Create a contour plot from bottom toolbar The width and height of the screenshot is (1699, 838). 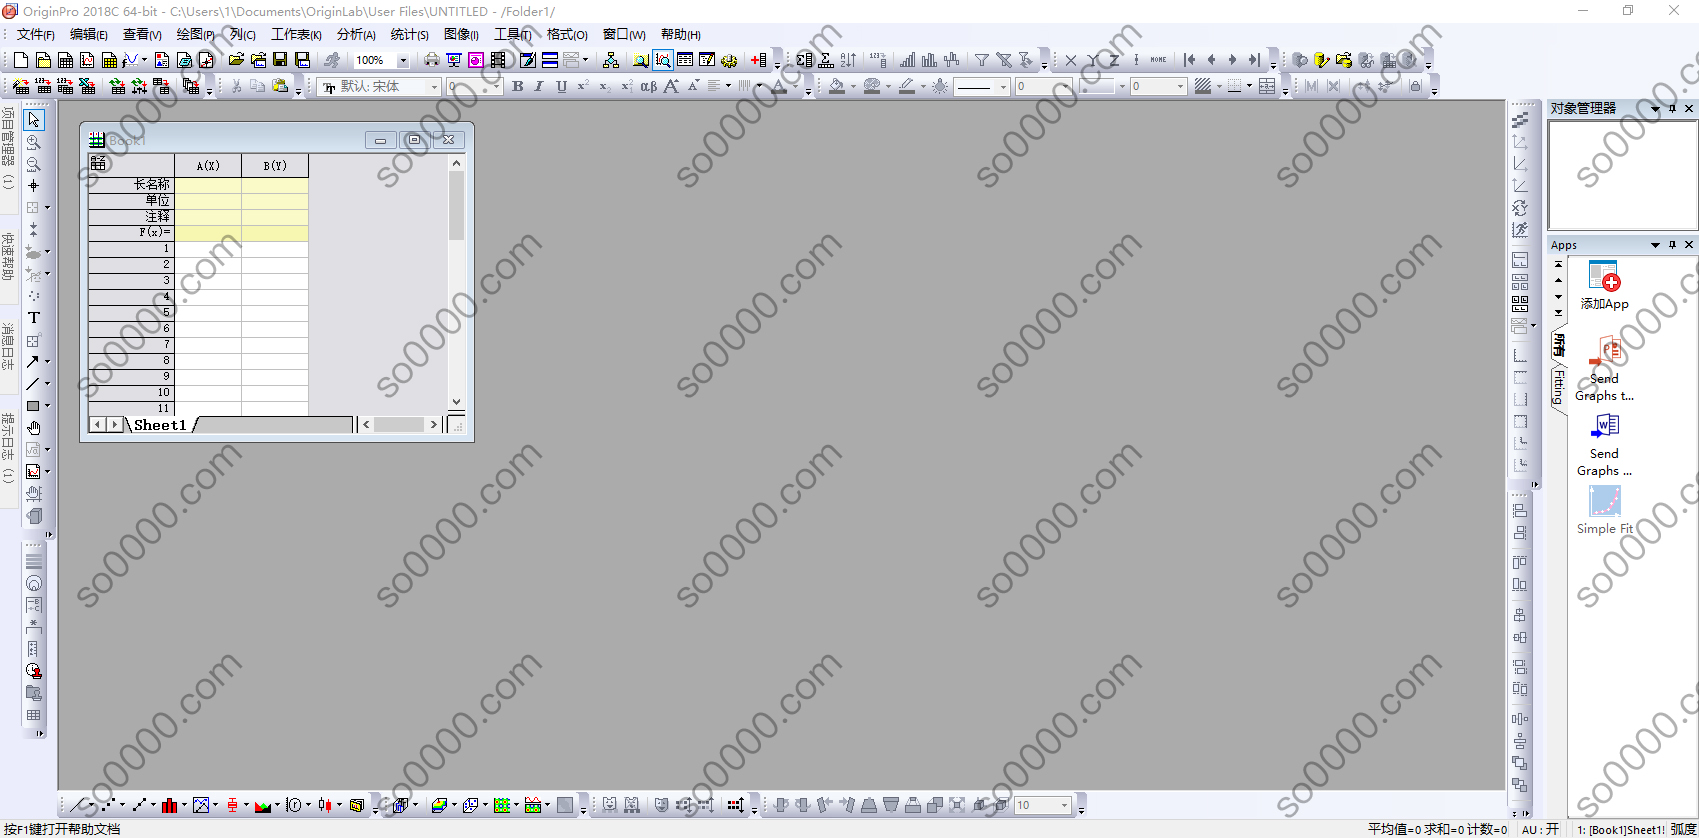click(502, 805)
